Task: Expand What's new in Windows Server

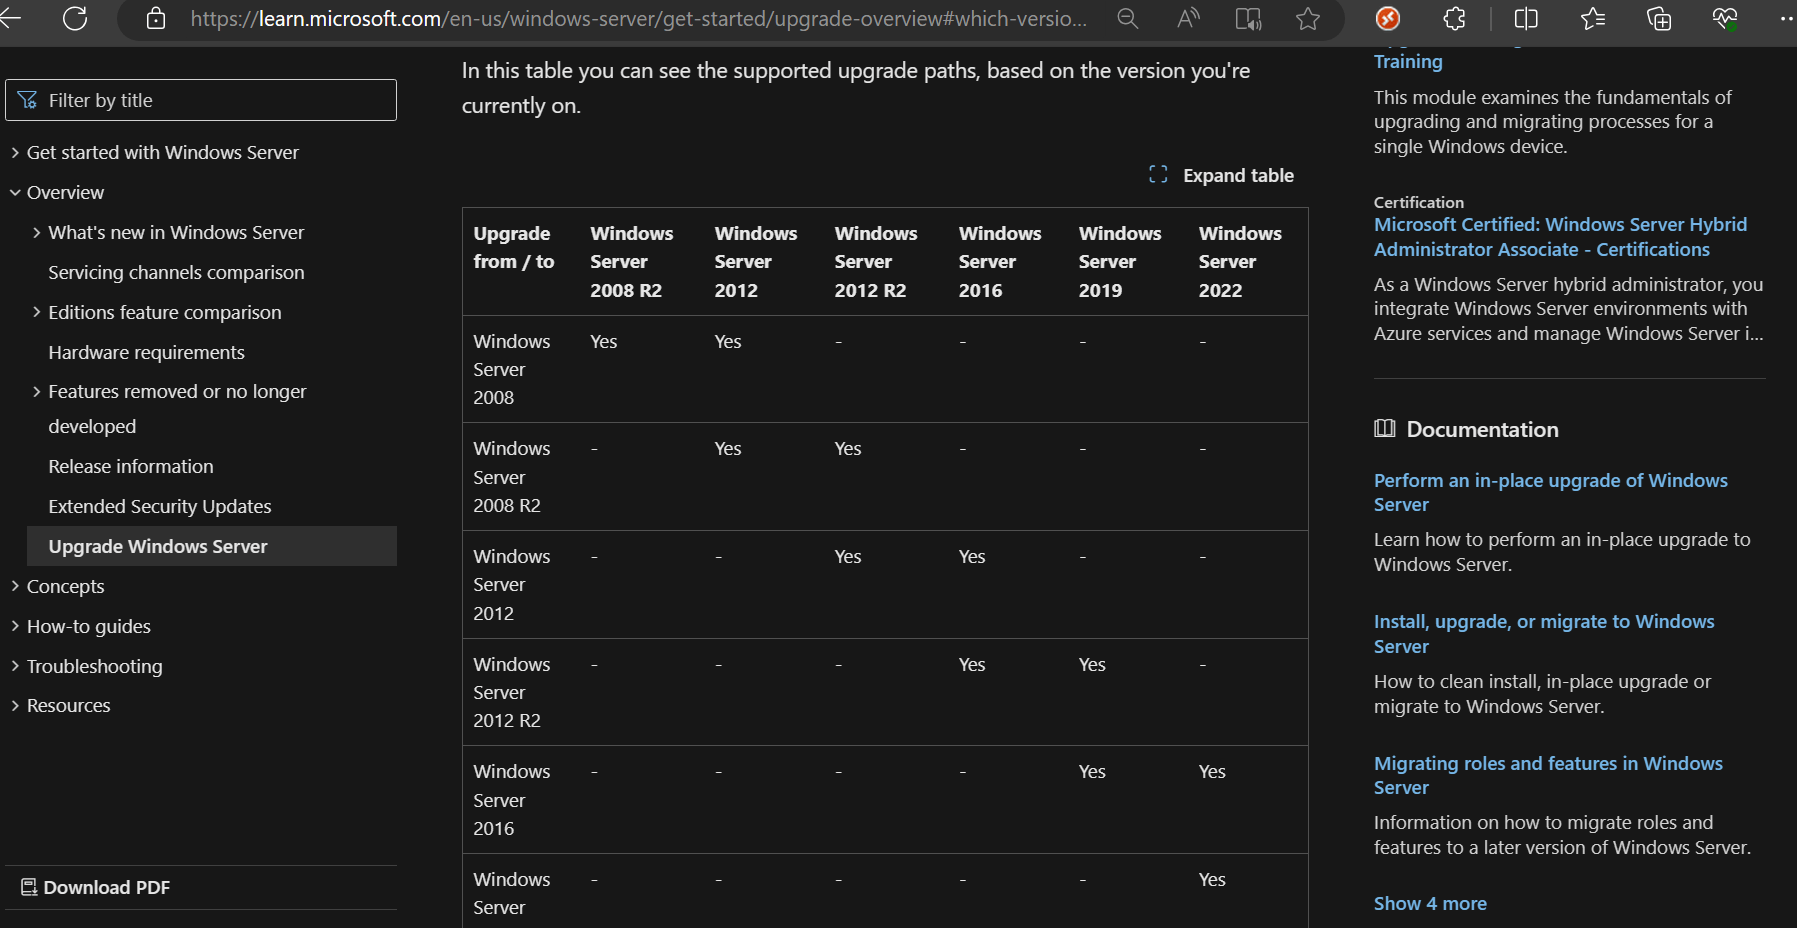Action: (37, 232)
